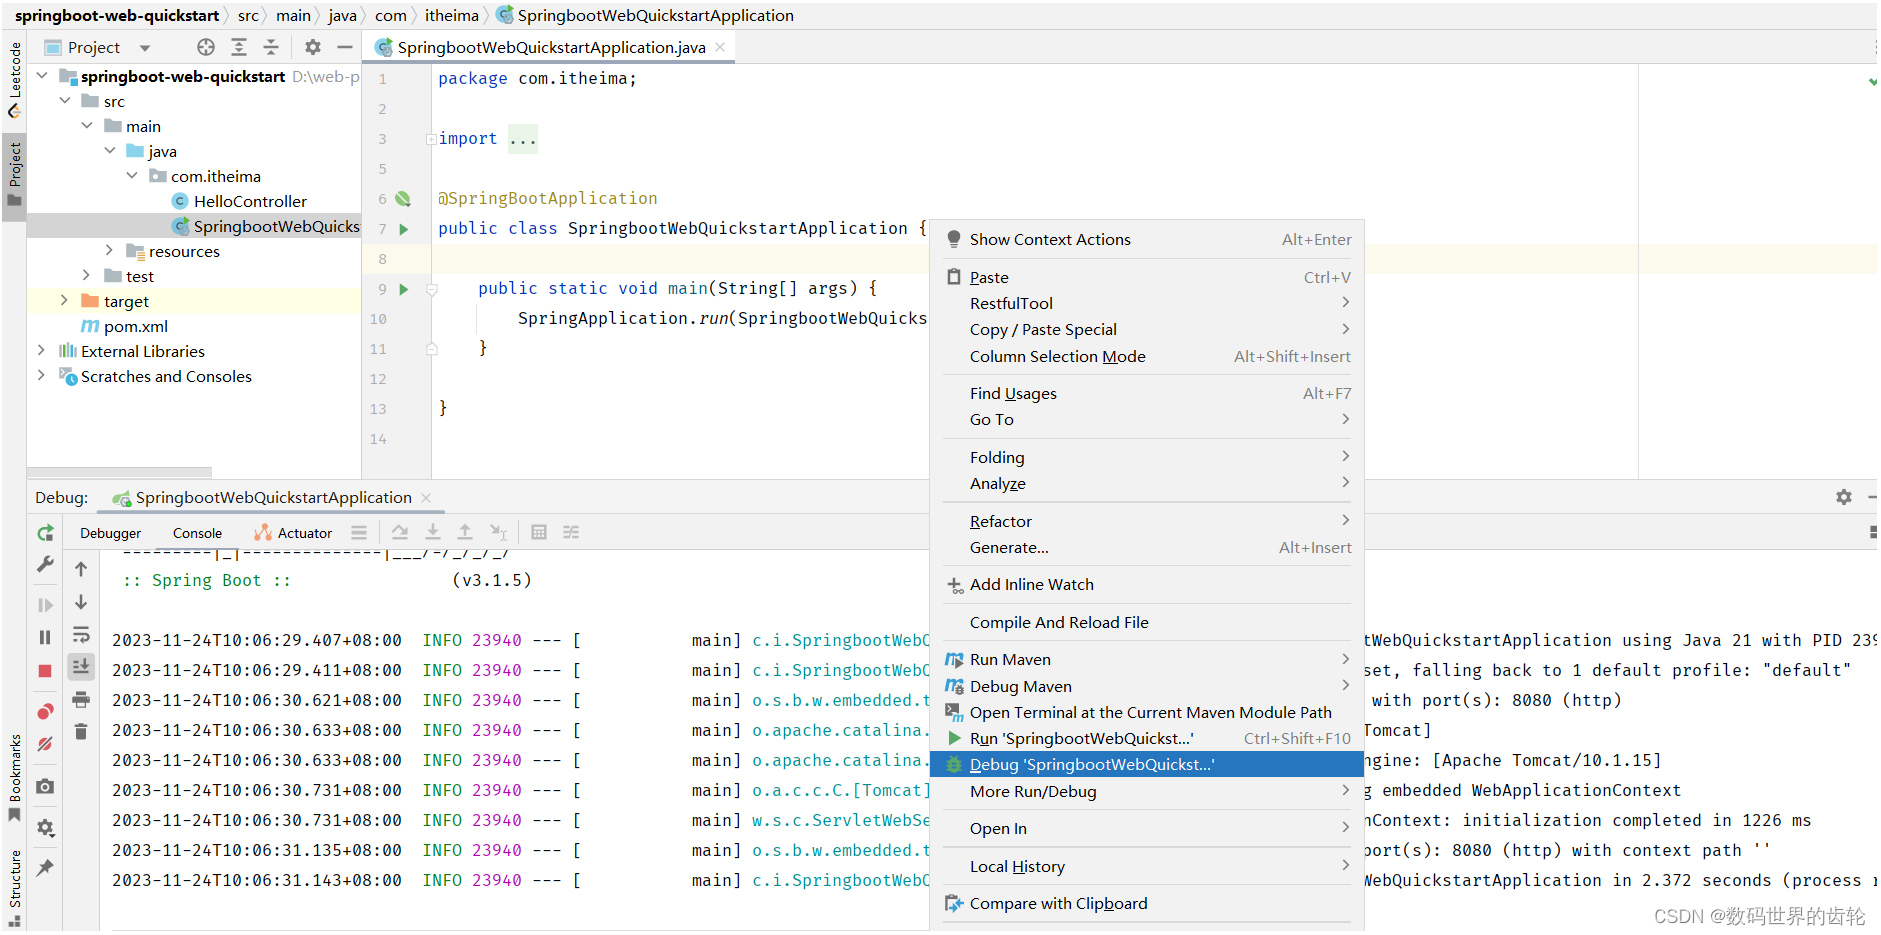Click the Run to Cursor toolbar icon
Image resolution: width=1881 pixels, height=935 pixels.
(x=498, y=532)
